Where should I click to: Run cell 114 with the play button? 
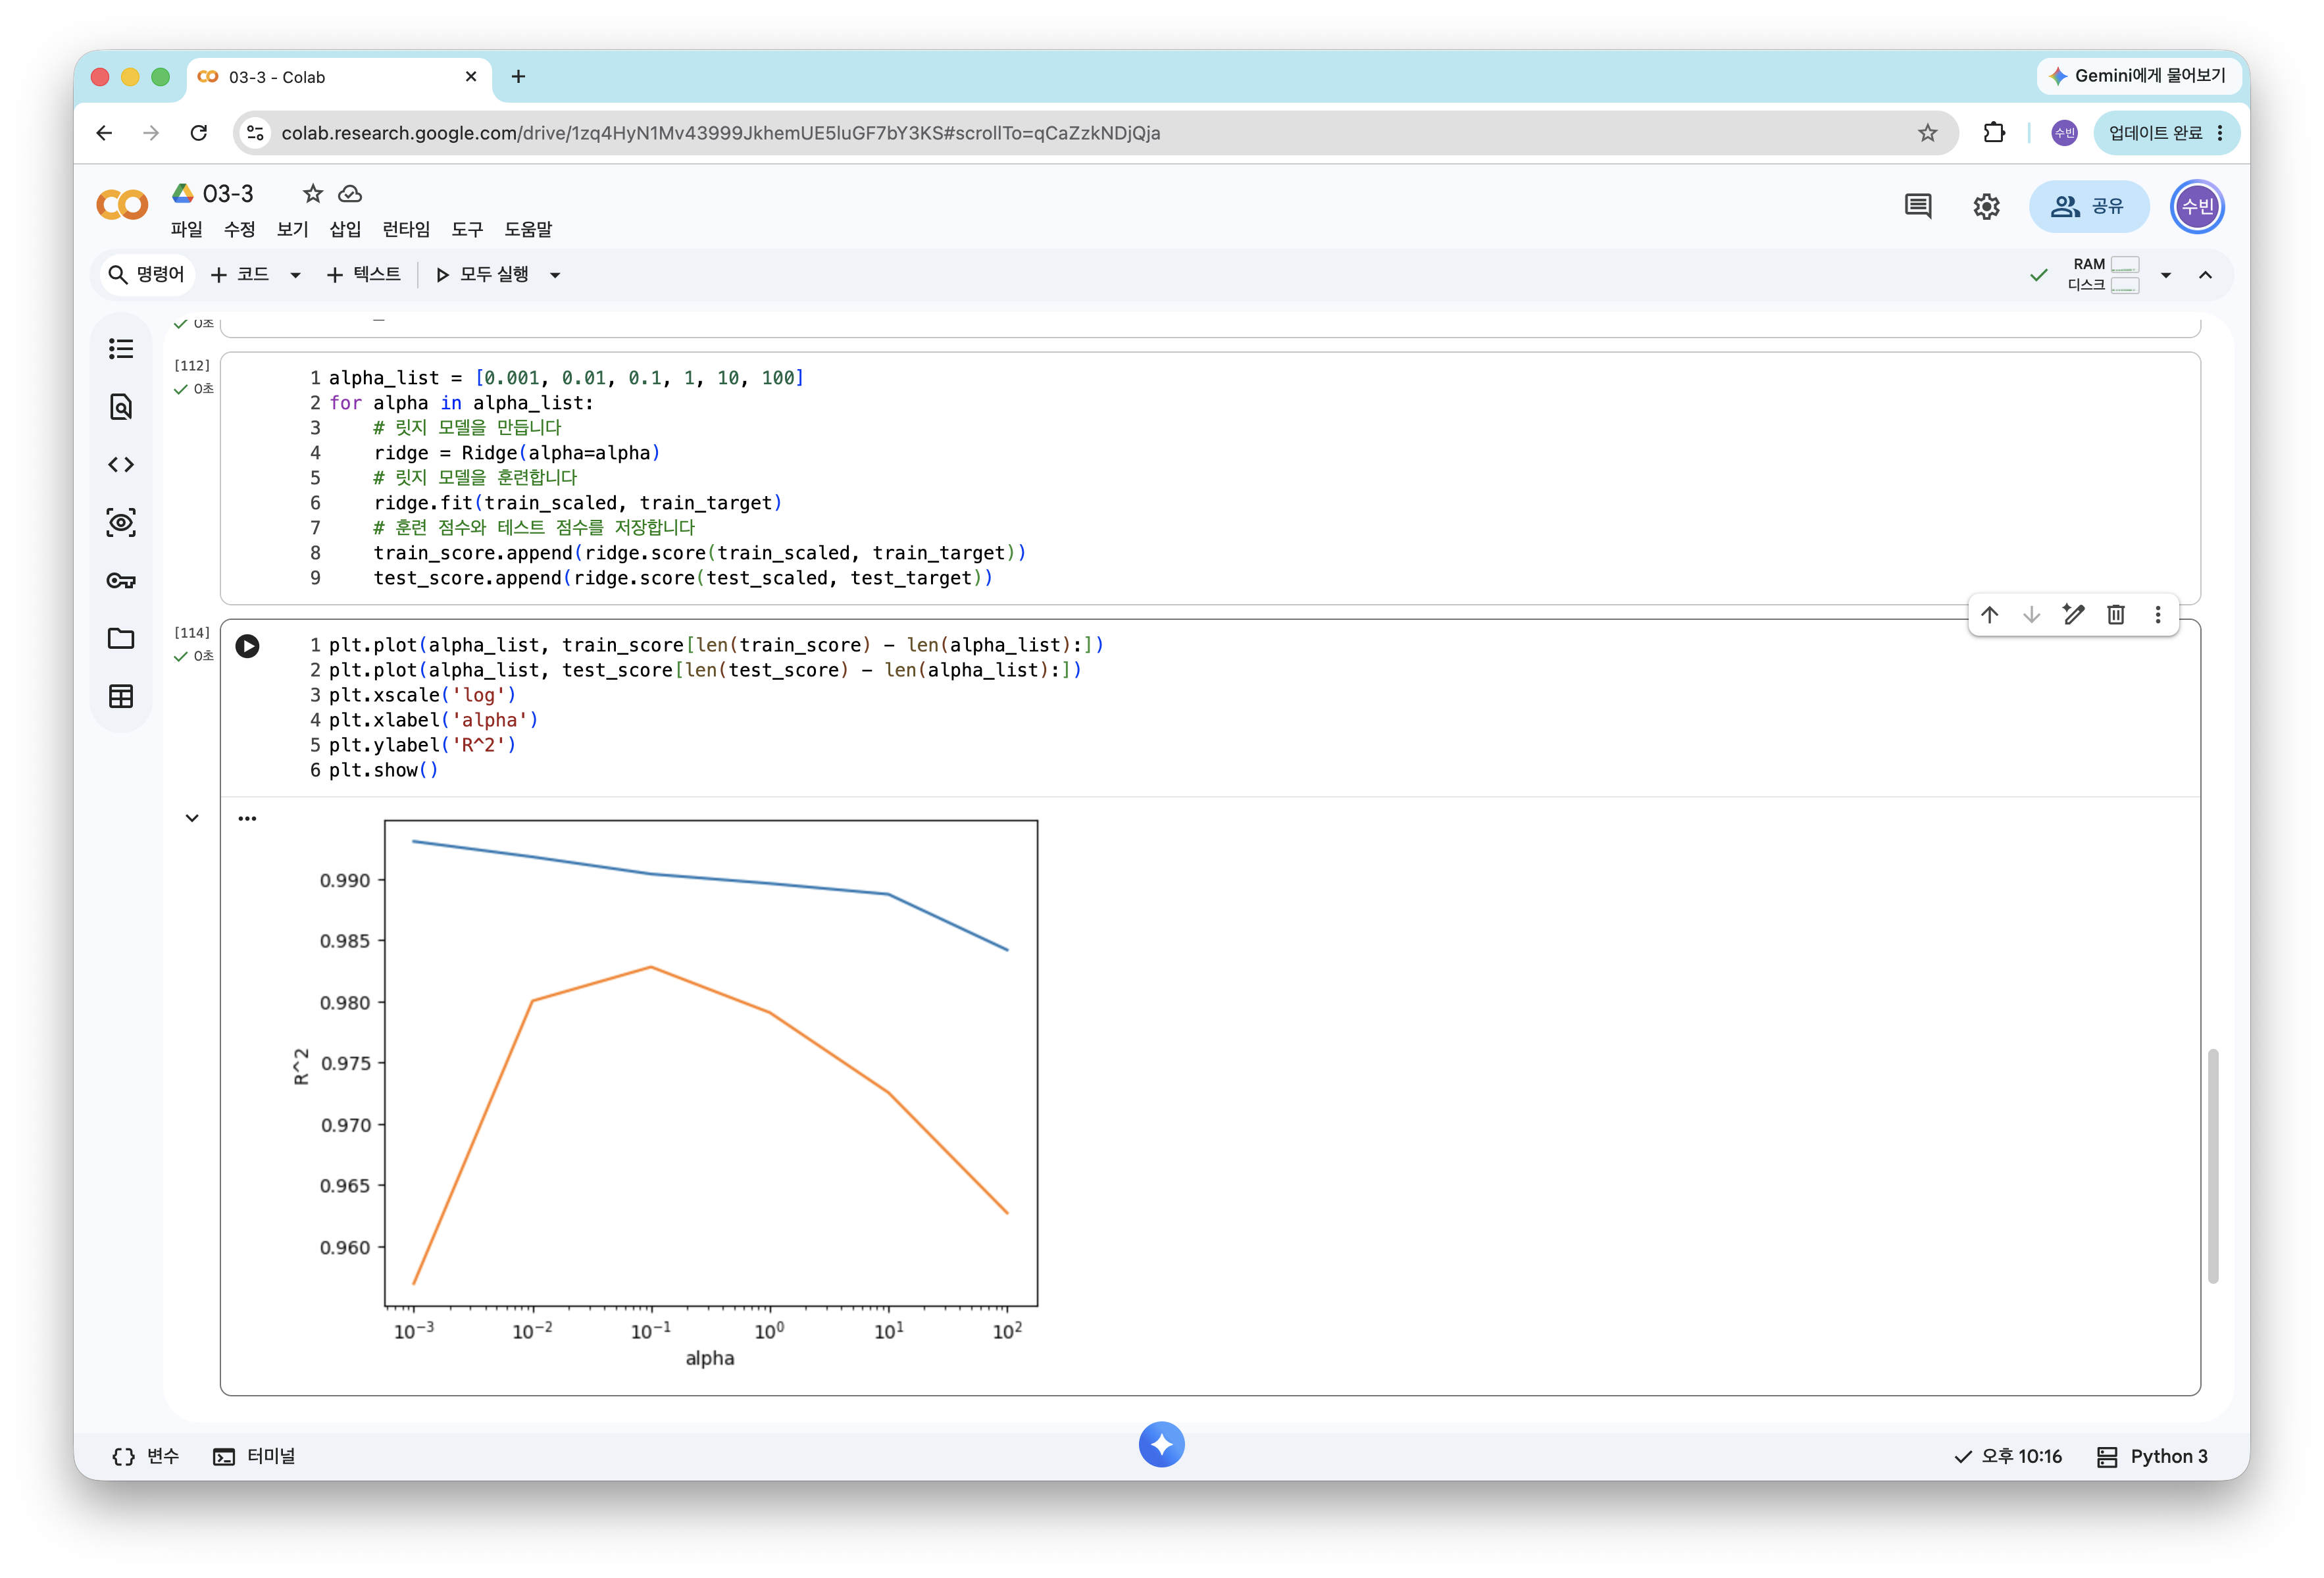(x=247, y=646)
